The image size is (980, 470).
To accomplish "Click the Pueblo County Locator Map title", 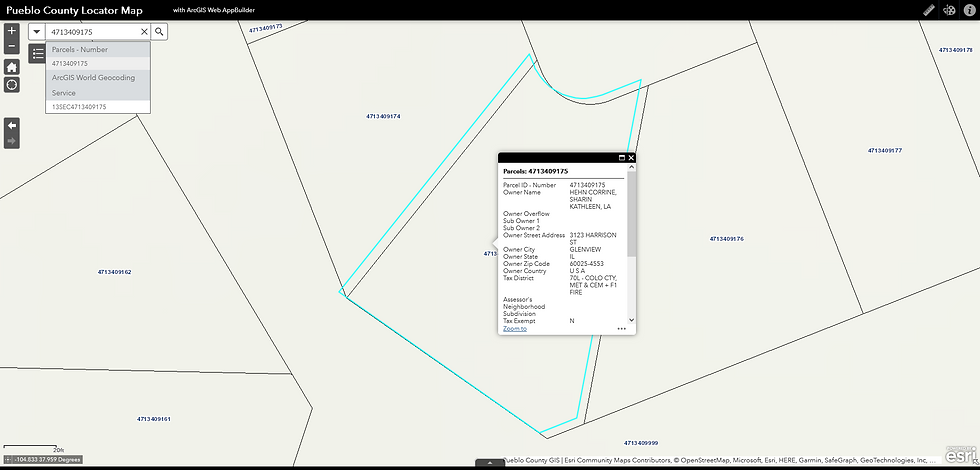I will click(x=74, y=10).
